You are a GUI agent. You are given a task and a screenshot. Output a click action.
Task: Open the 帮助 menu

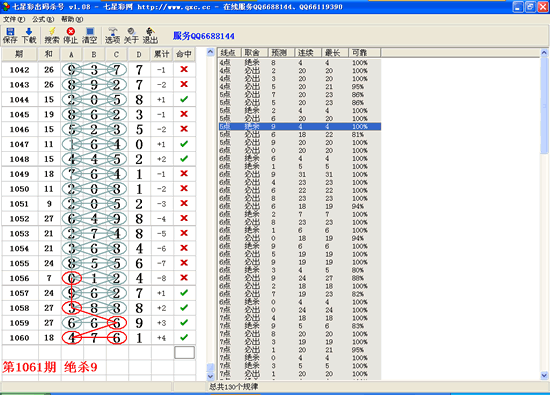tap(72, 19)
